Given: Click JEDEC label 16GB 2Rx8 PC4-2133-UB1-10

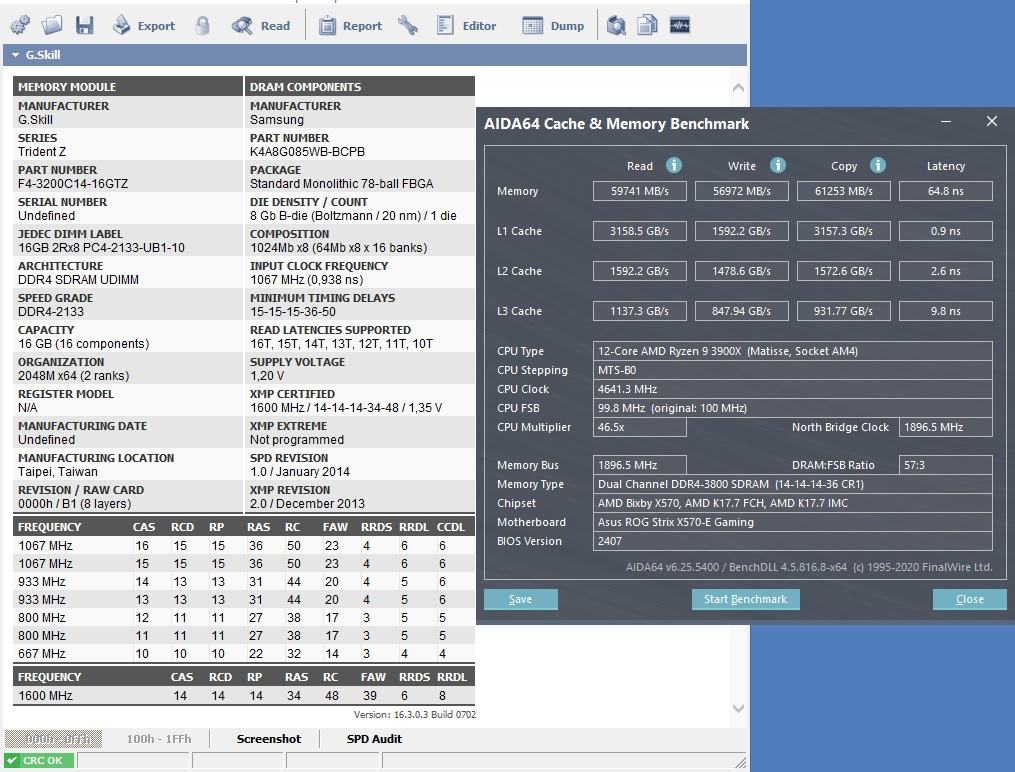Looking at the screenshot, I should pos(101,248).
